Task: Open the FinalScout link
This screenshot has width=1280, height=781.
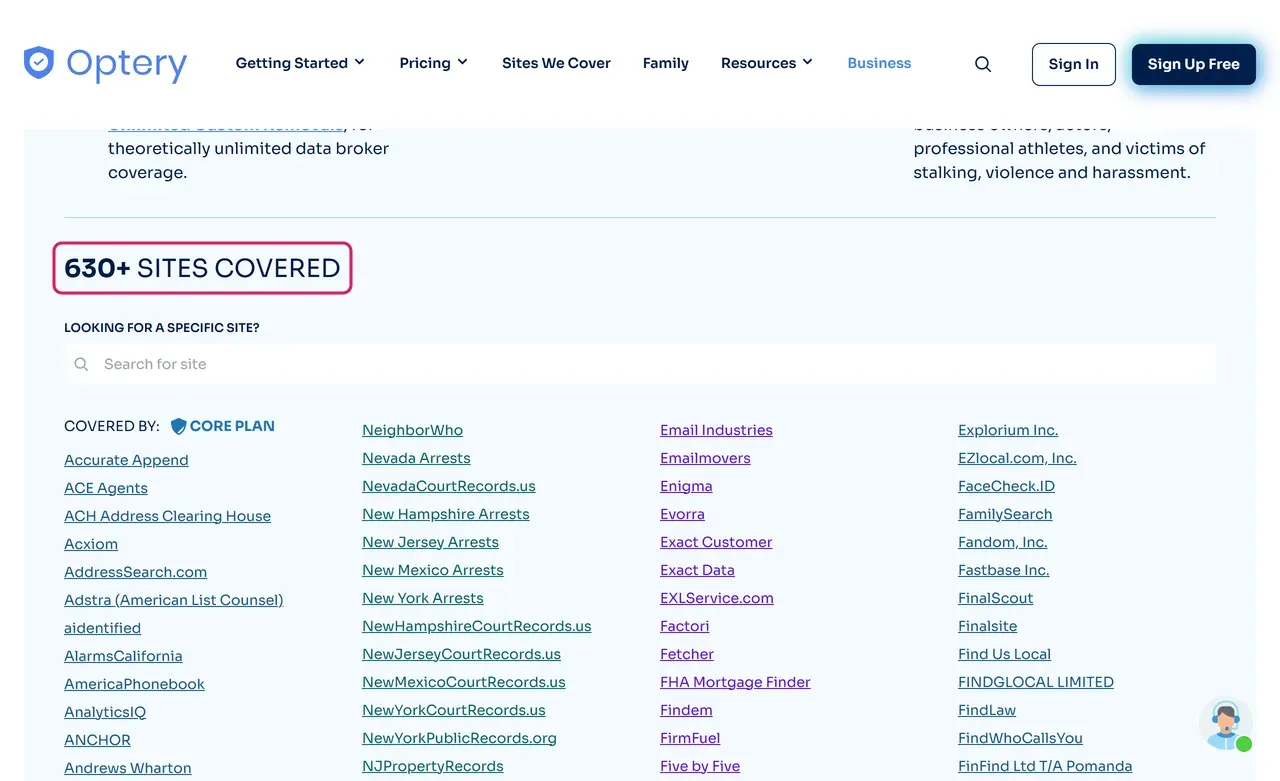Action: [x=995, y=598]
